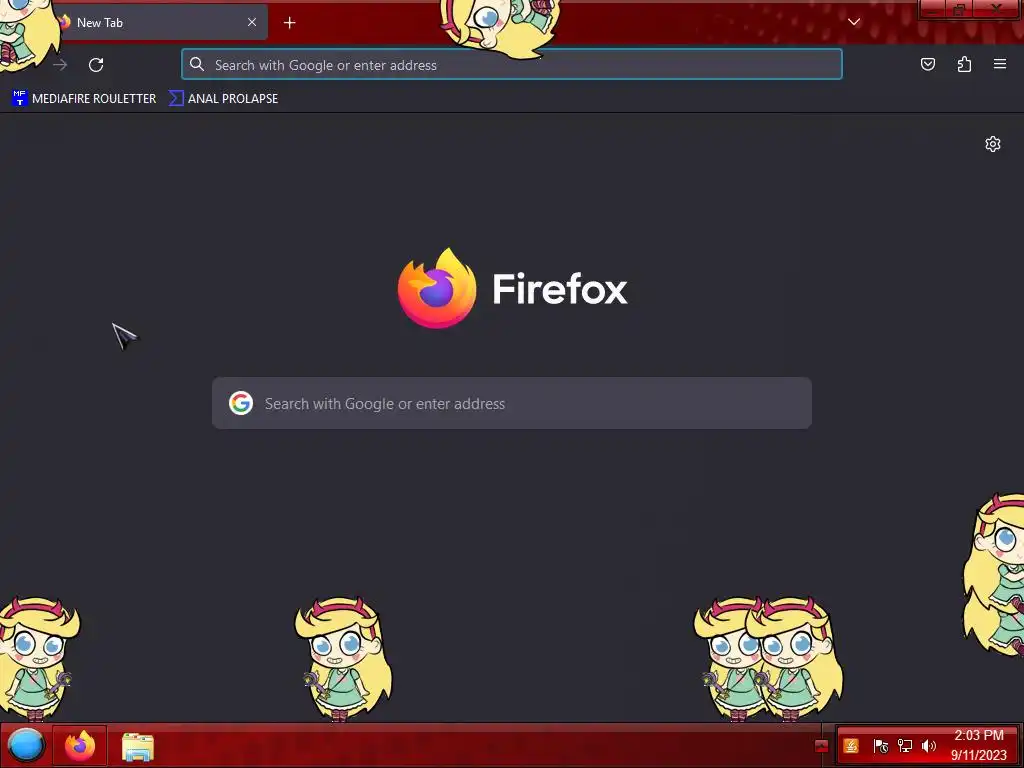Open Action Center flag tray icon
The image size is (1024, 768).
pyautogui.click(x=880, y=746)
